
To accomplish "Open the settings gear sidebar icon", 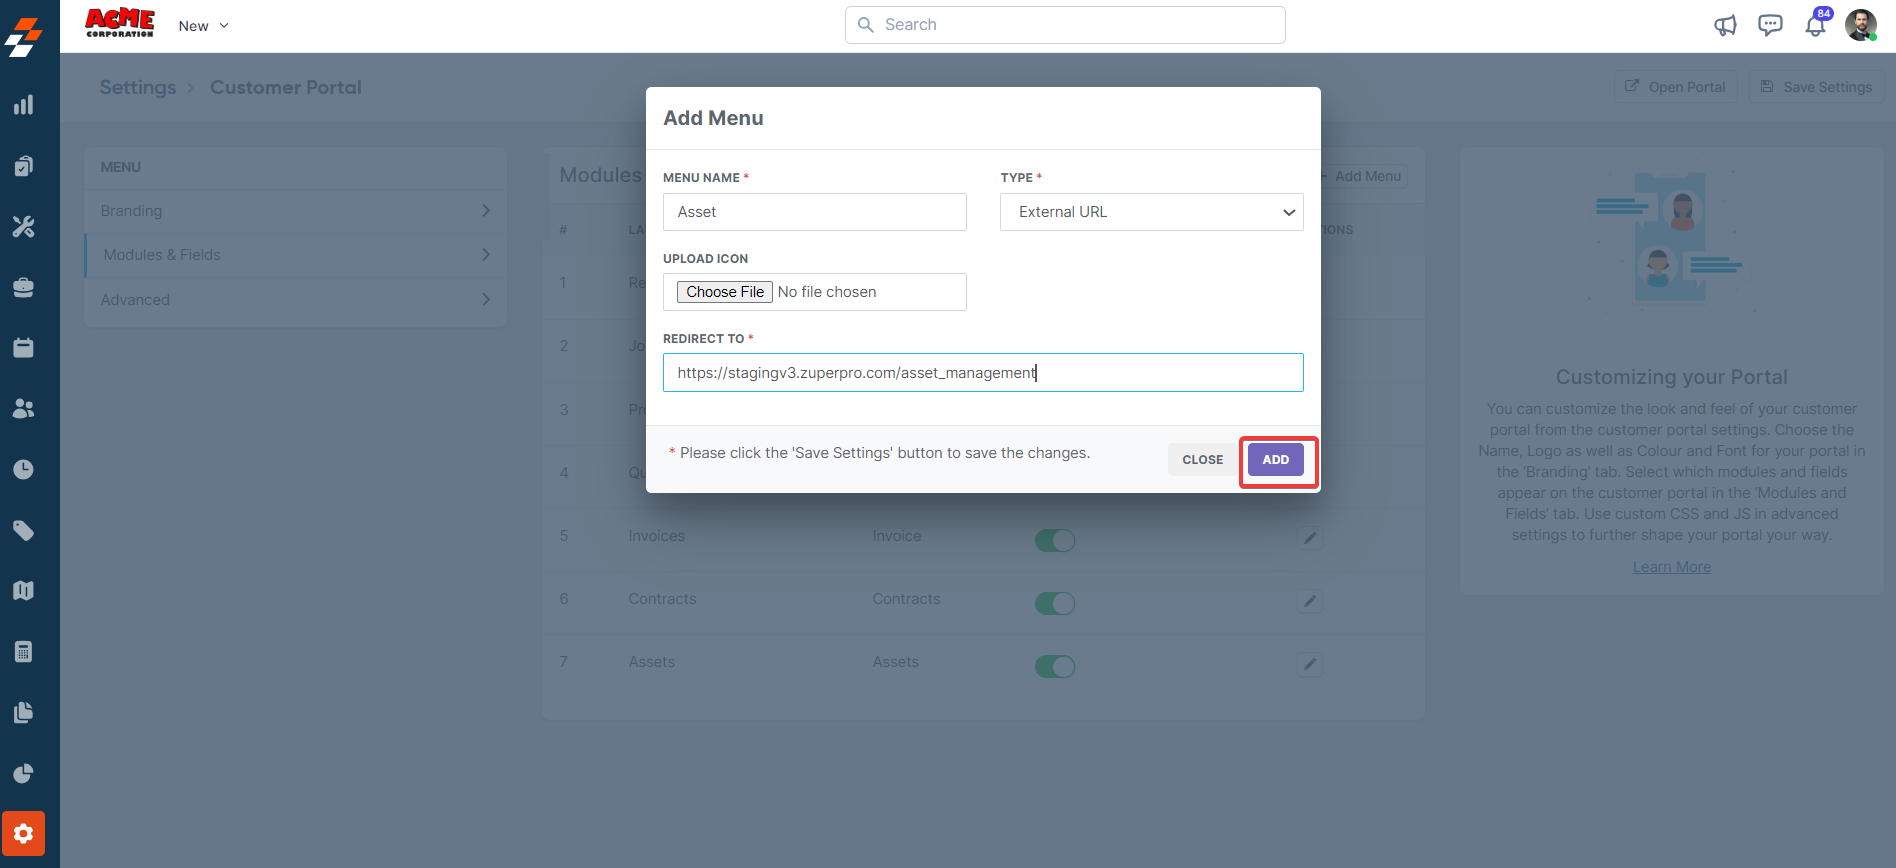I will (24, 834).
